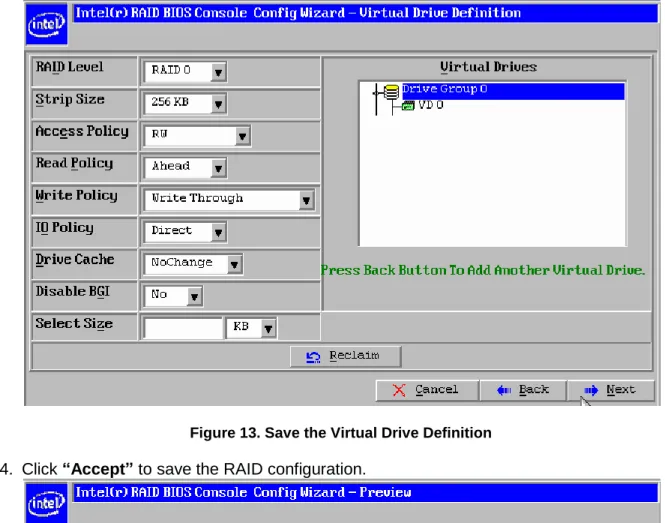Viewport: 665px width, 523px height.
Task: Open the Write Policy dropdown arrow
Action: (x=306, y=200)
